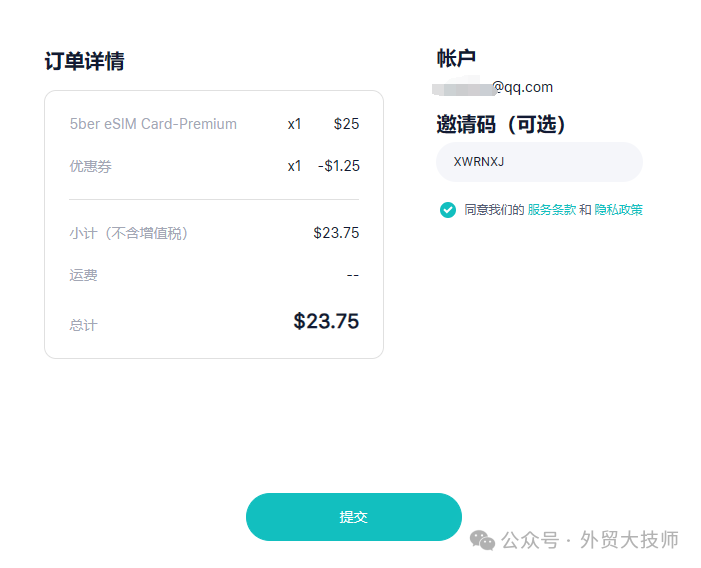The width and height of the screenshot is (701, 568).
Task: Click the 公众号 · 外贸大技师 watermark text
Action: point(590,540)
